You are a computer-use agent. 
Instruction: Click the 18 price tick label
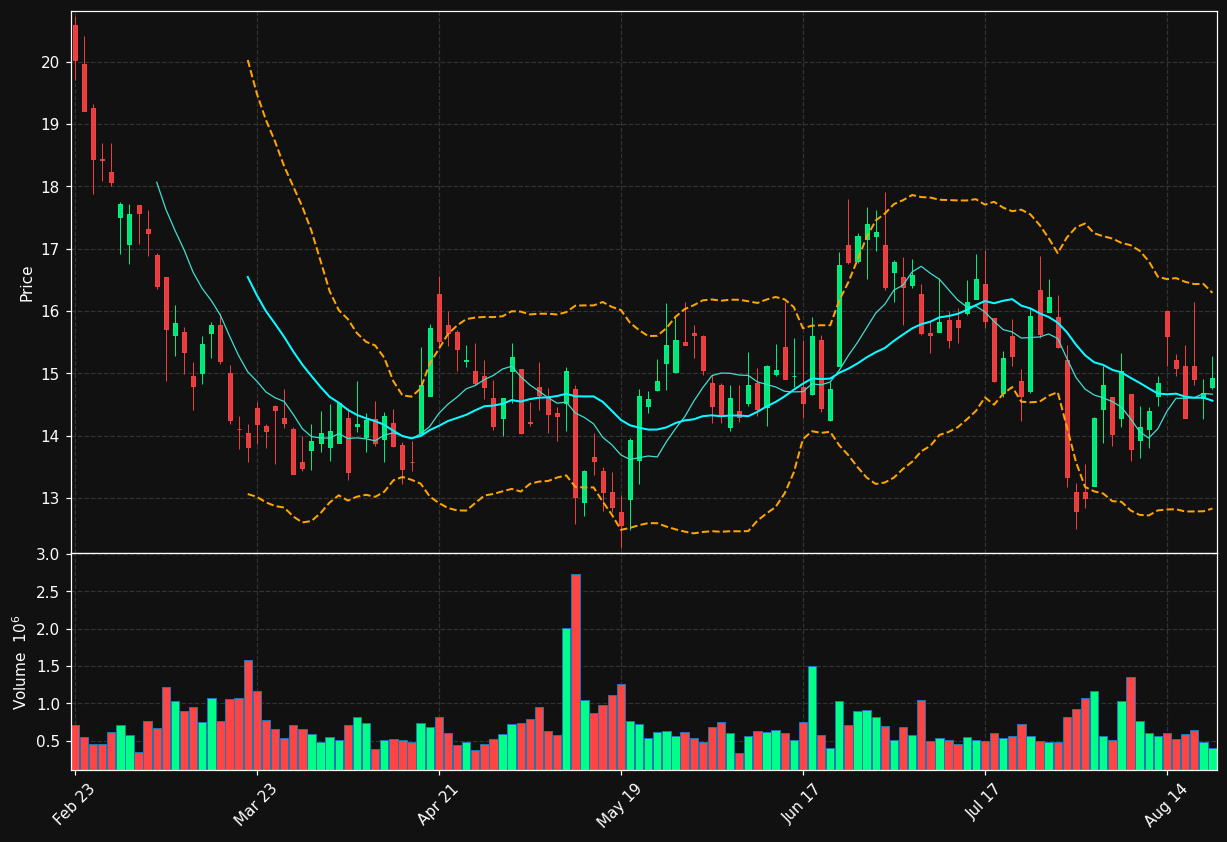click(x=51, y=187)
